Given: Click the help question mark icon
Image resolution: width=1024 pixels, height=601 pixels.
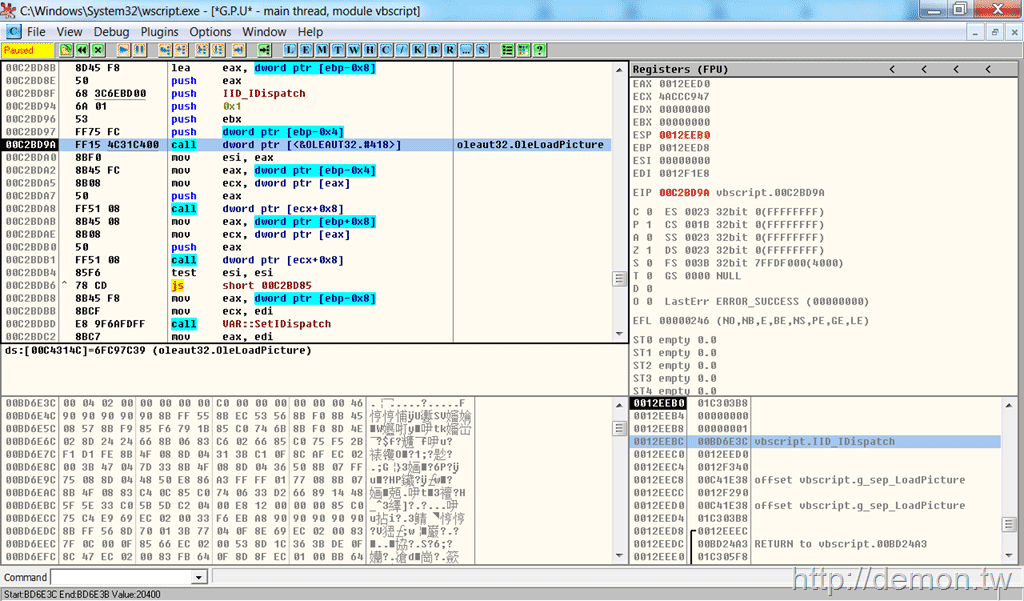Looking at the screenshot, I should (539, 49).
